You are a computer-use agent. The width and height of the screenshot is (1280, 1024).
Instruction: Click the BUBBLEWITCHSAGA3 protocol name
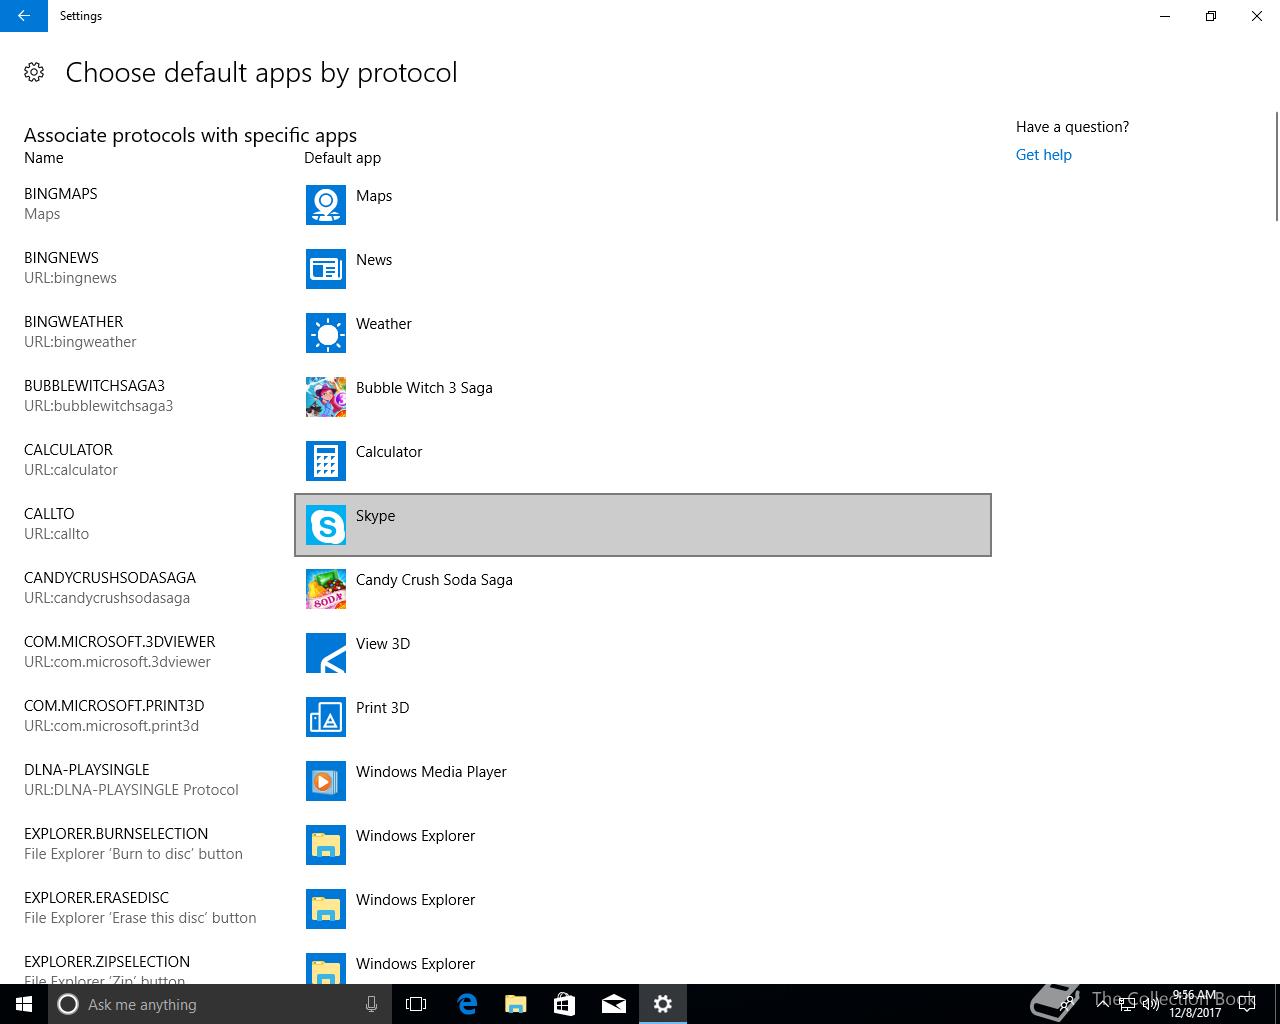point(95,386)
